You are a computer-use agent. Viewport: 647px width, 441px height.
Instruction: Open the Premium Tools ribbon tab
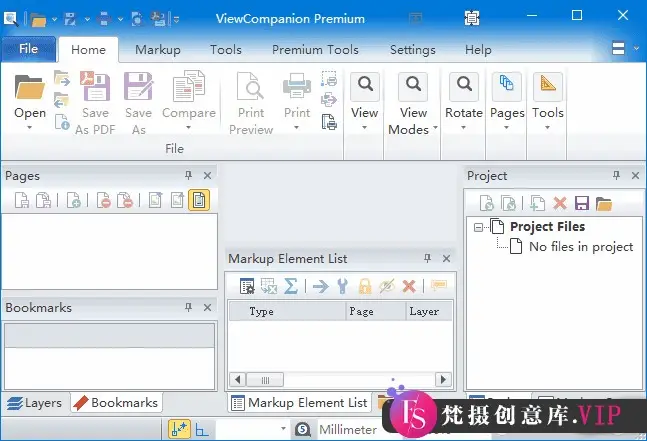[x=315, y=50]
